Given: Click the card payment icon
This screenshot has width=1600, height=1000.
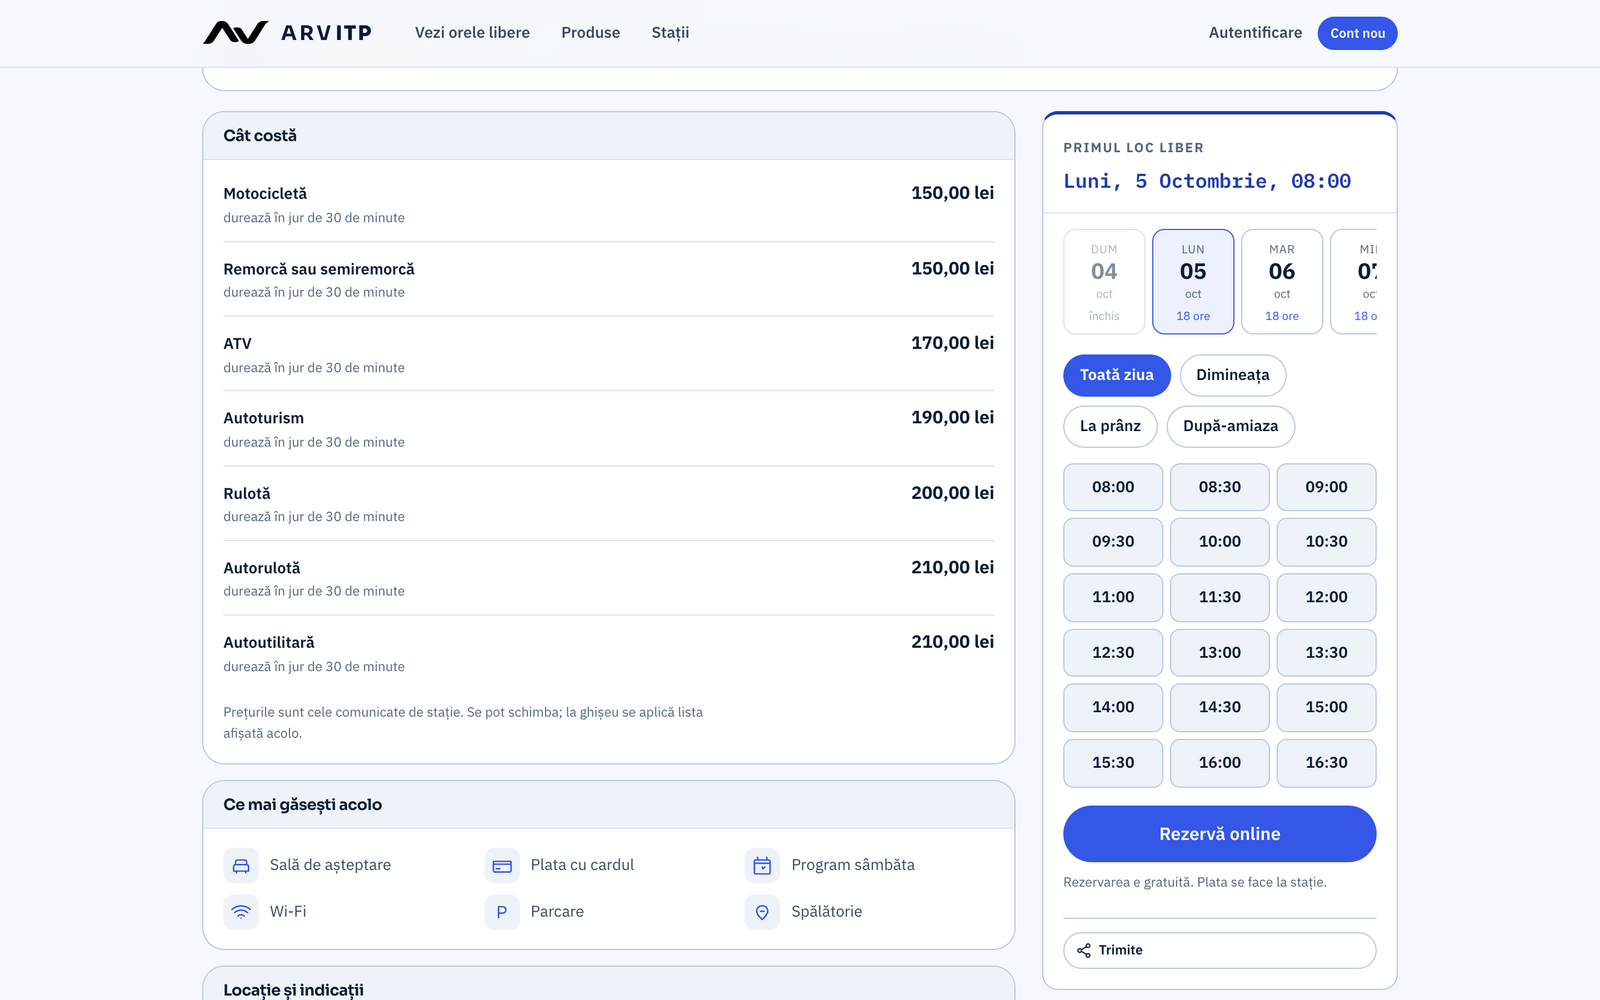Looking at the screenshot, I should coord(502,866).
